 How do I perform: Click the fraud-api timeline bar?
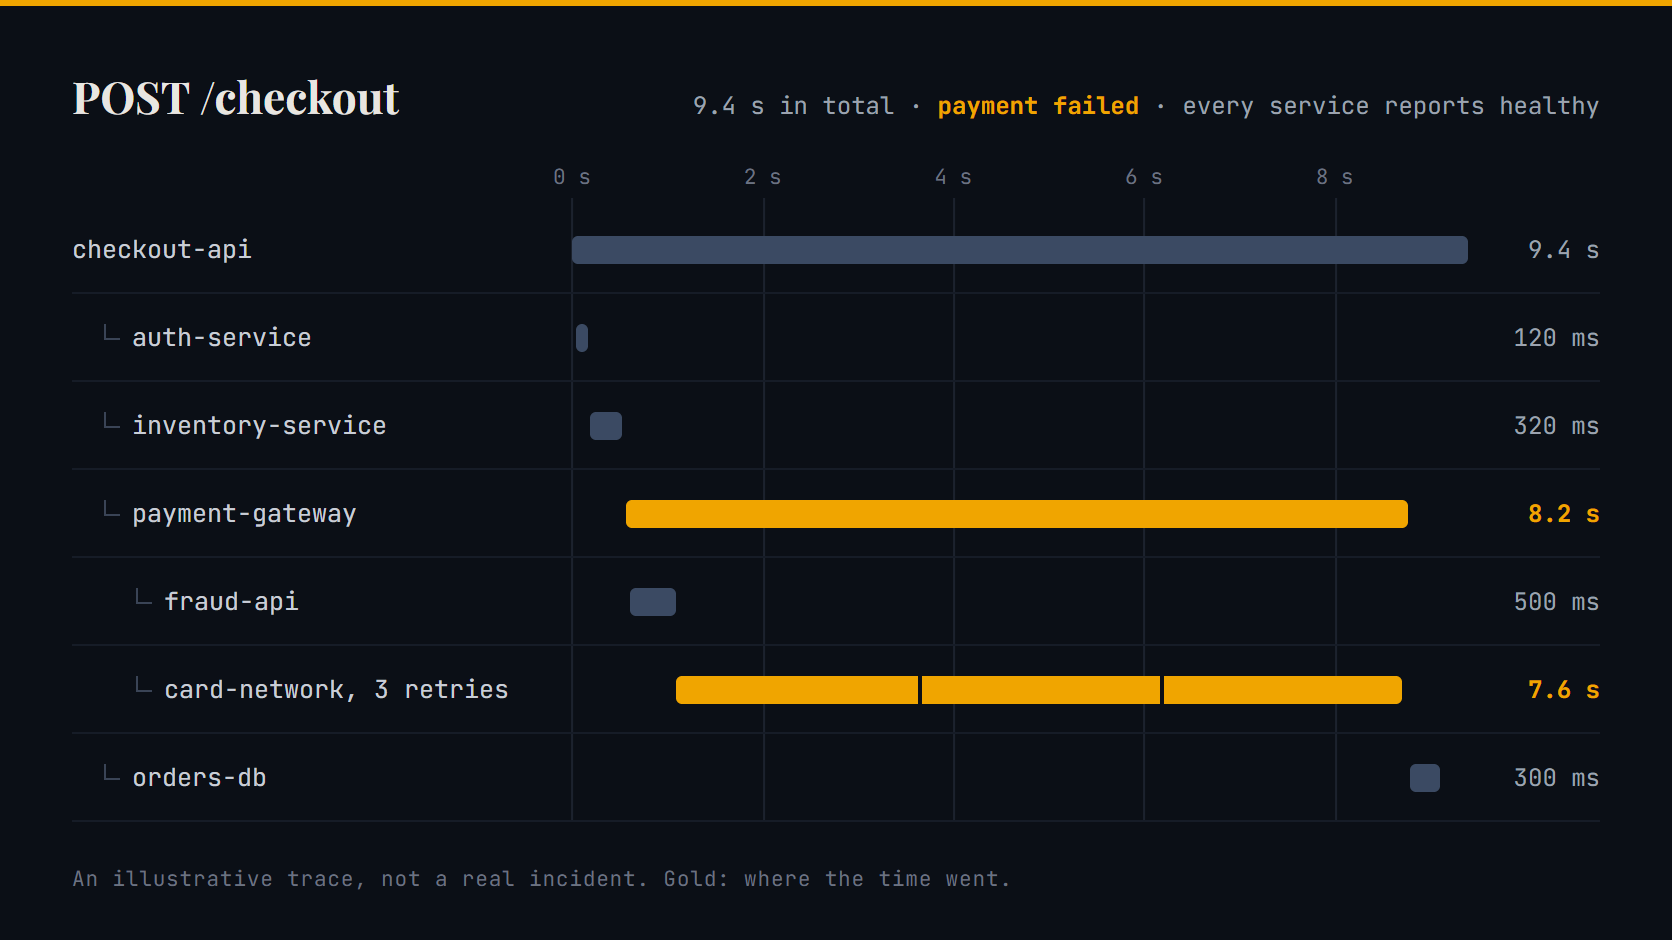pyautogui.click(x=653, y=602)
